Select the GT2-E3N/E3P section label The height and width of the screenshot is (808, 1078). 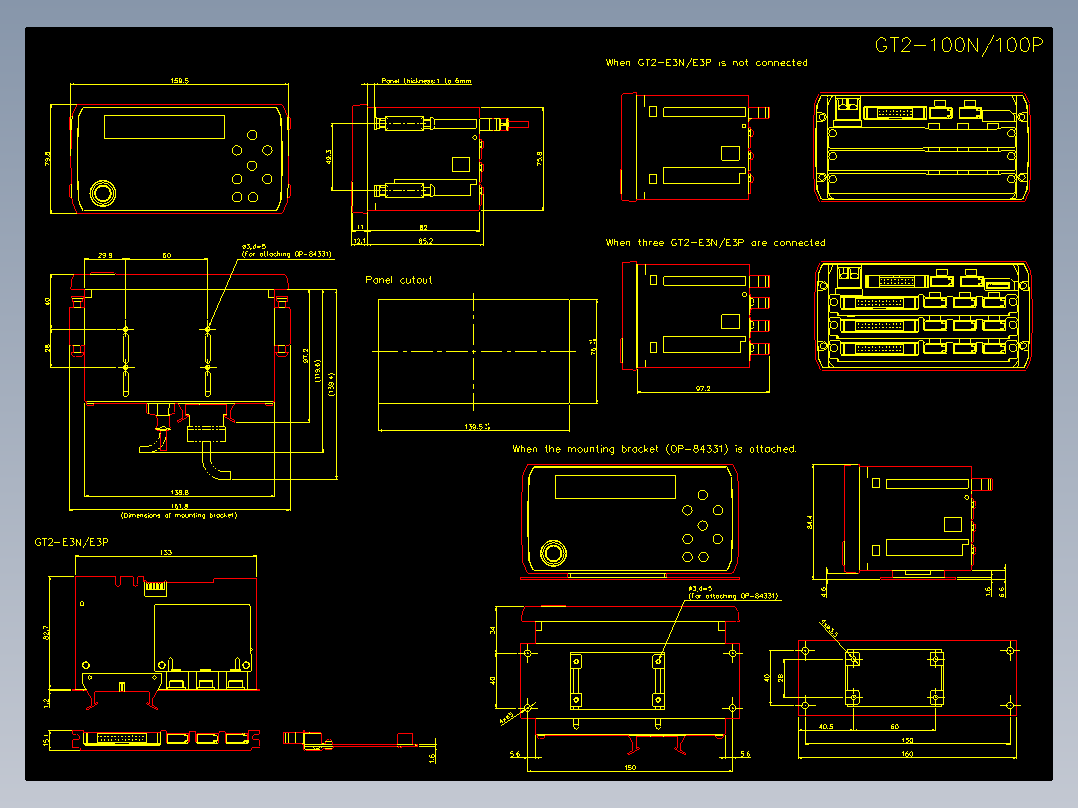[x=70, y=540]
